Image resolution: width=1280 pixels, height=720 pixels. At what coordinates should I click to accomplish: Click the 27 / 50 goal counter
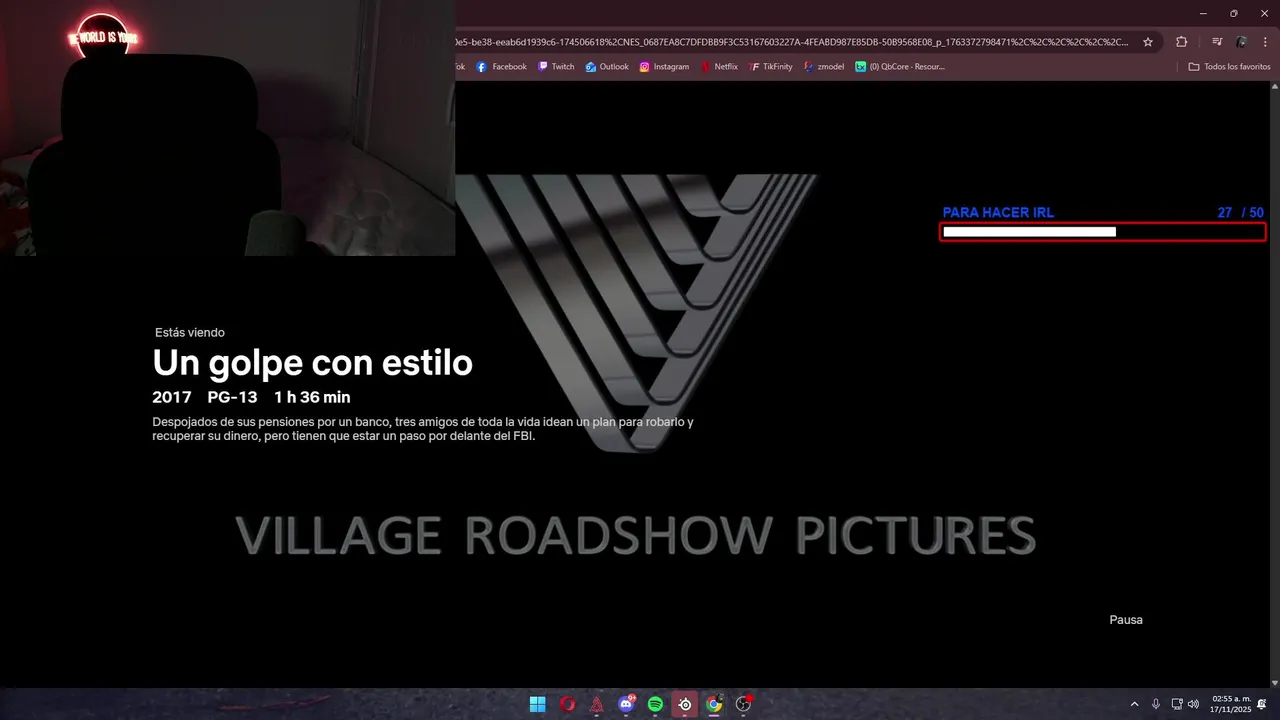coord(1240,213)
